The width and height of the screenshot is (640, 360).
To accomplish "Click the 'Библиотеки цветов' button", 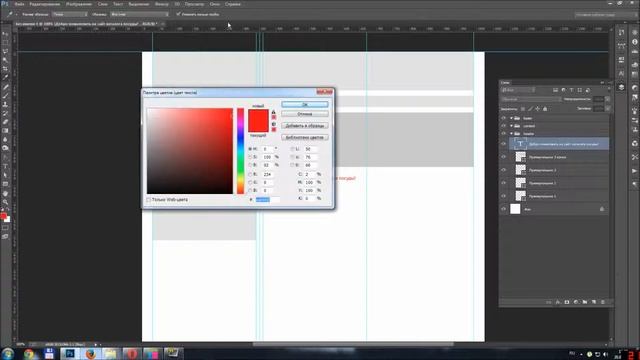I will (304, 138).
